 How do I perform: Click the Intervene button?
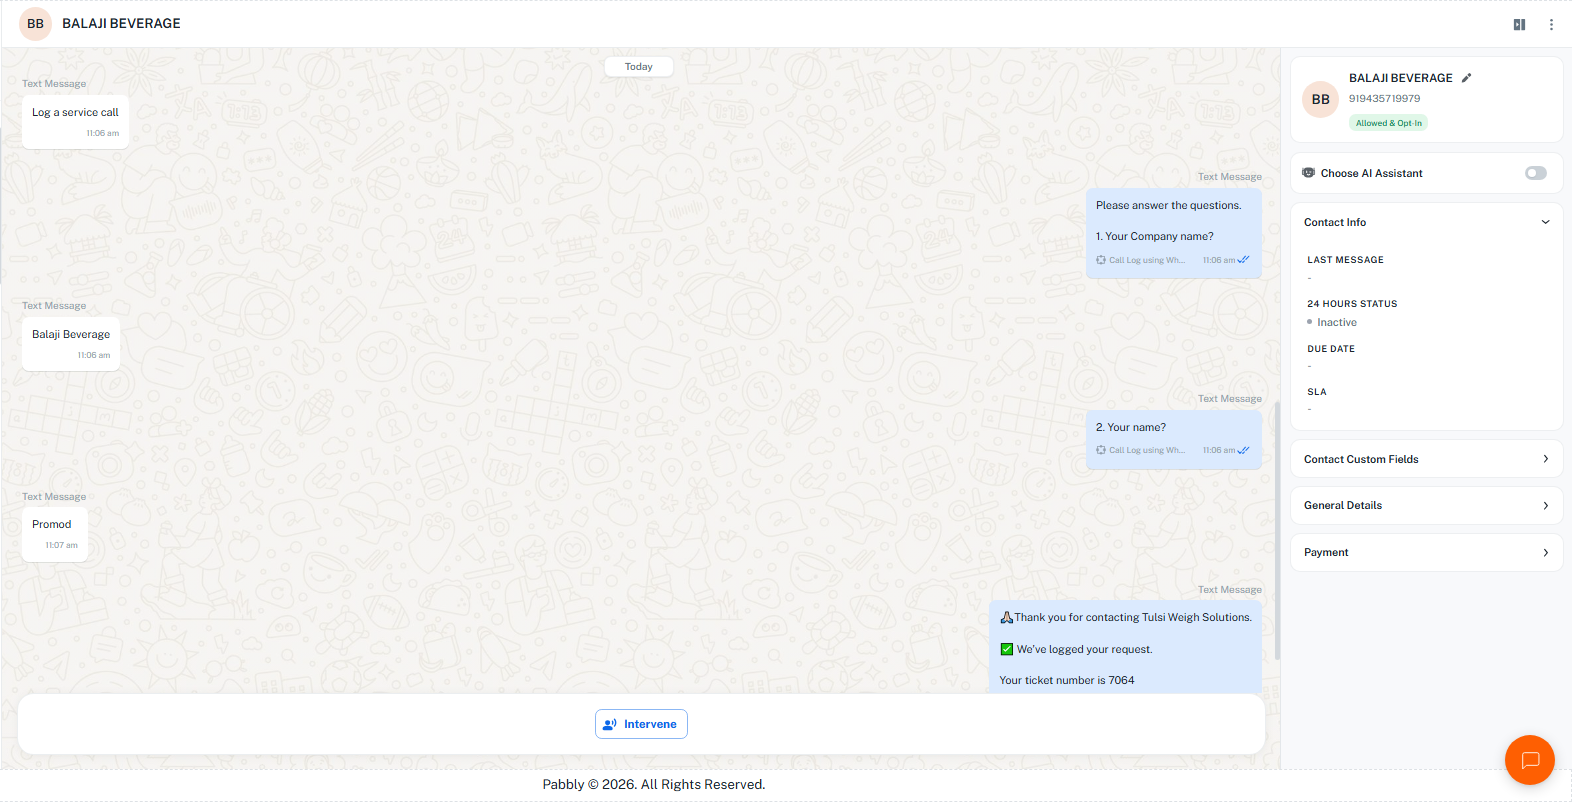pos(641,724)
